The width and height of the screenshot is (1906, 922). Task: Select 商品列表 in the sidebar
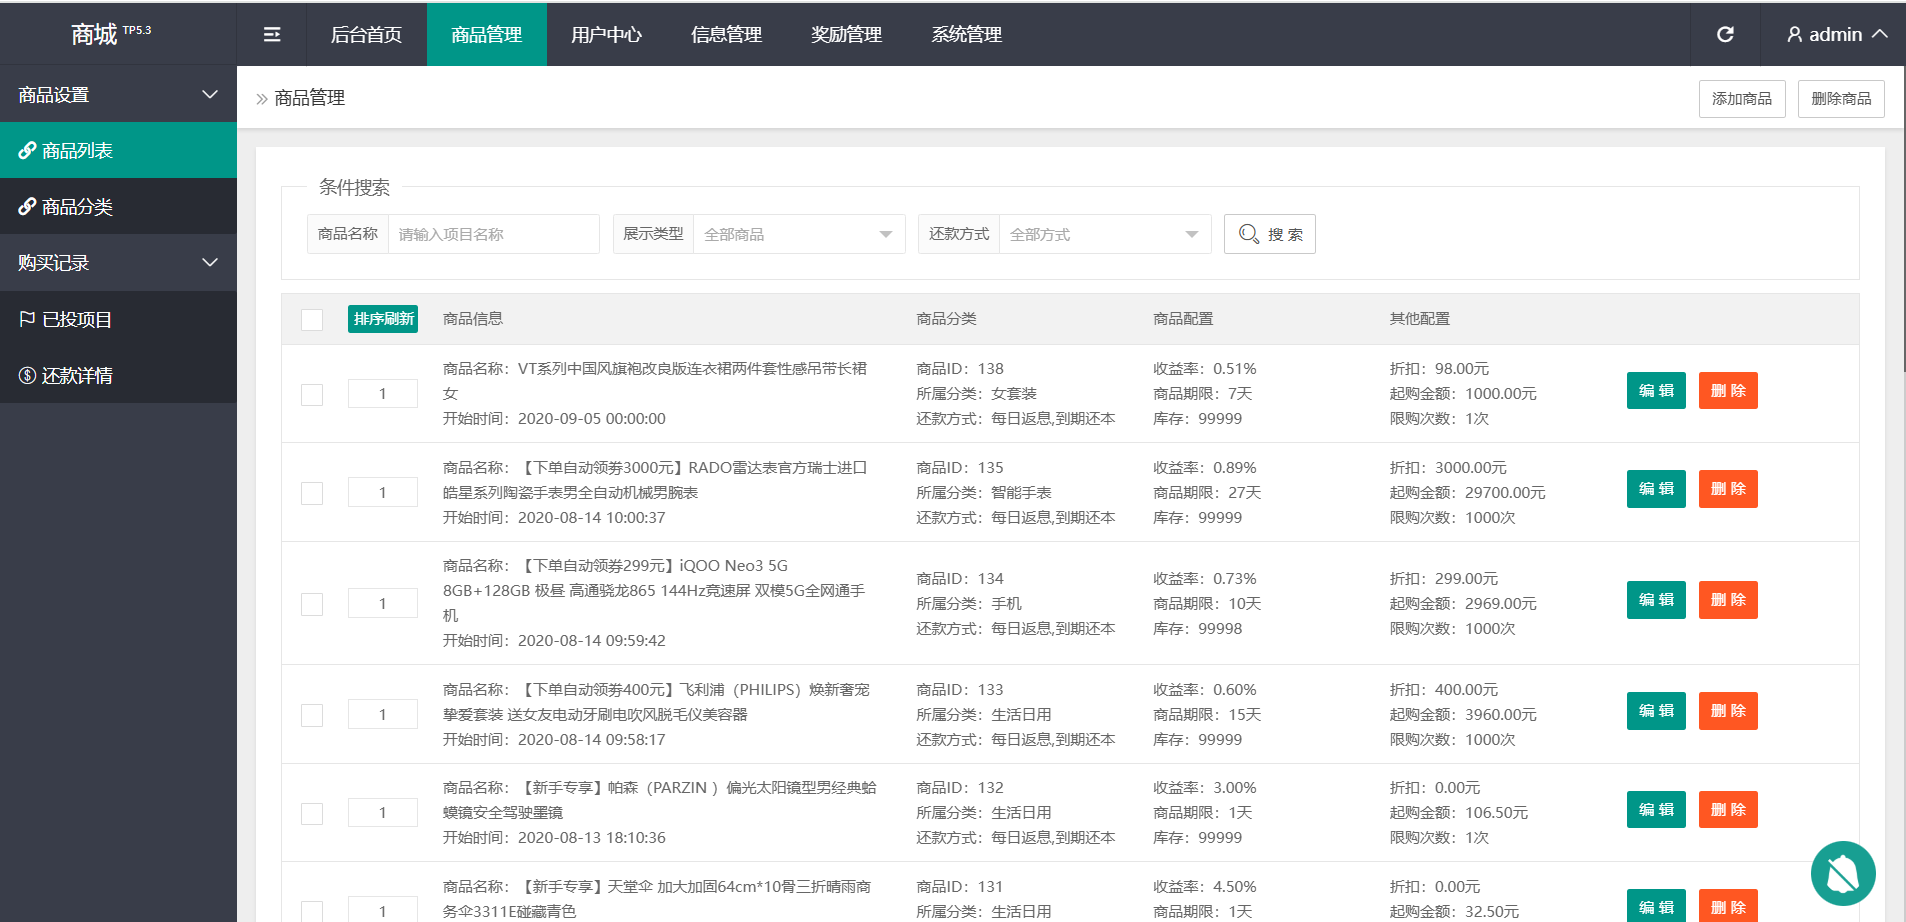click(118, 151)
